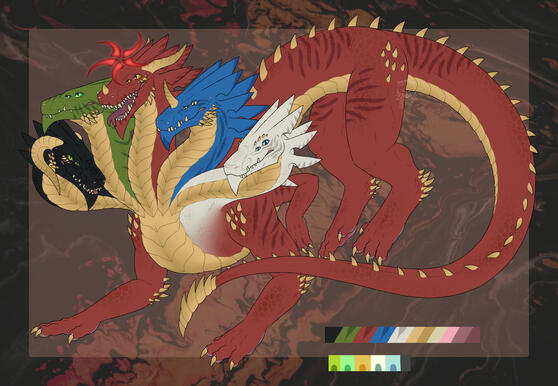The height and width of the screenshot is (386, 558).
Task: Pick the white-gray swatch in the top palette
Action: [x=401, y=335]
